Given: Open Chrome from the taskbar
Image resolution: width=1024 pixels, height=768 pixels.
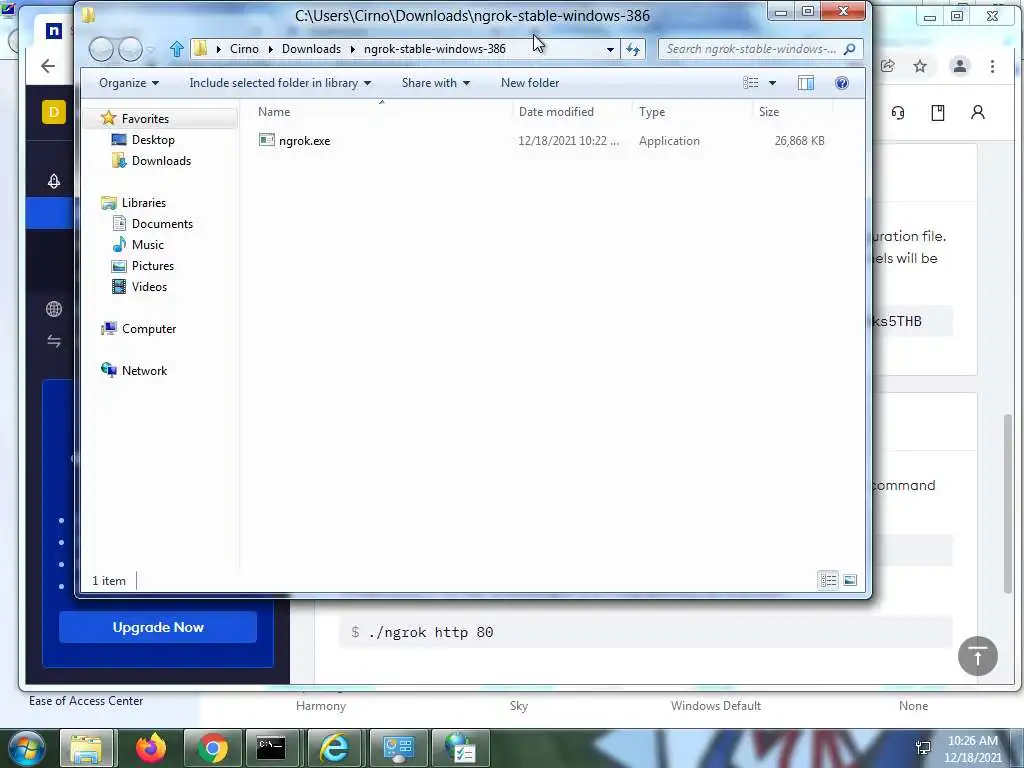Looking at the screenshot, I should tap(212, 748).
